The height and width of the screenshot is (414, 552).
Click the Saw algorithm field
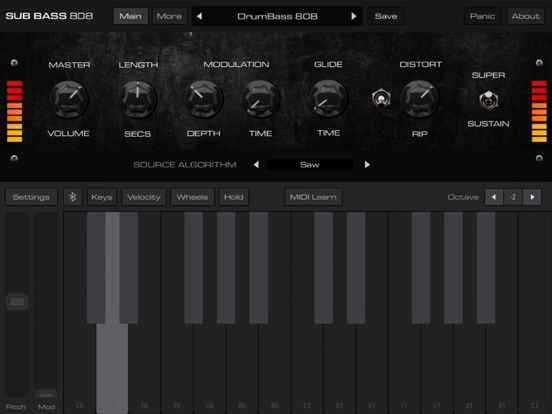pos(310,165)
